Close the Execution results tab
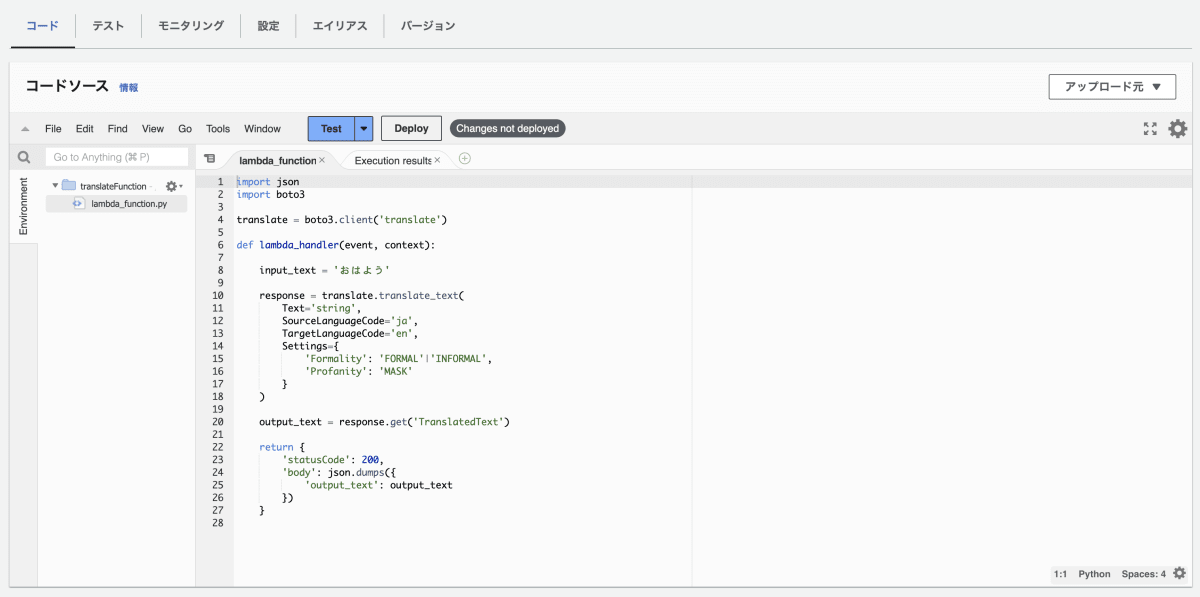Image resolution: width=1200 pixels, height=597 pixels. (x=437, y=160)
